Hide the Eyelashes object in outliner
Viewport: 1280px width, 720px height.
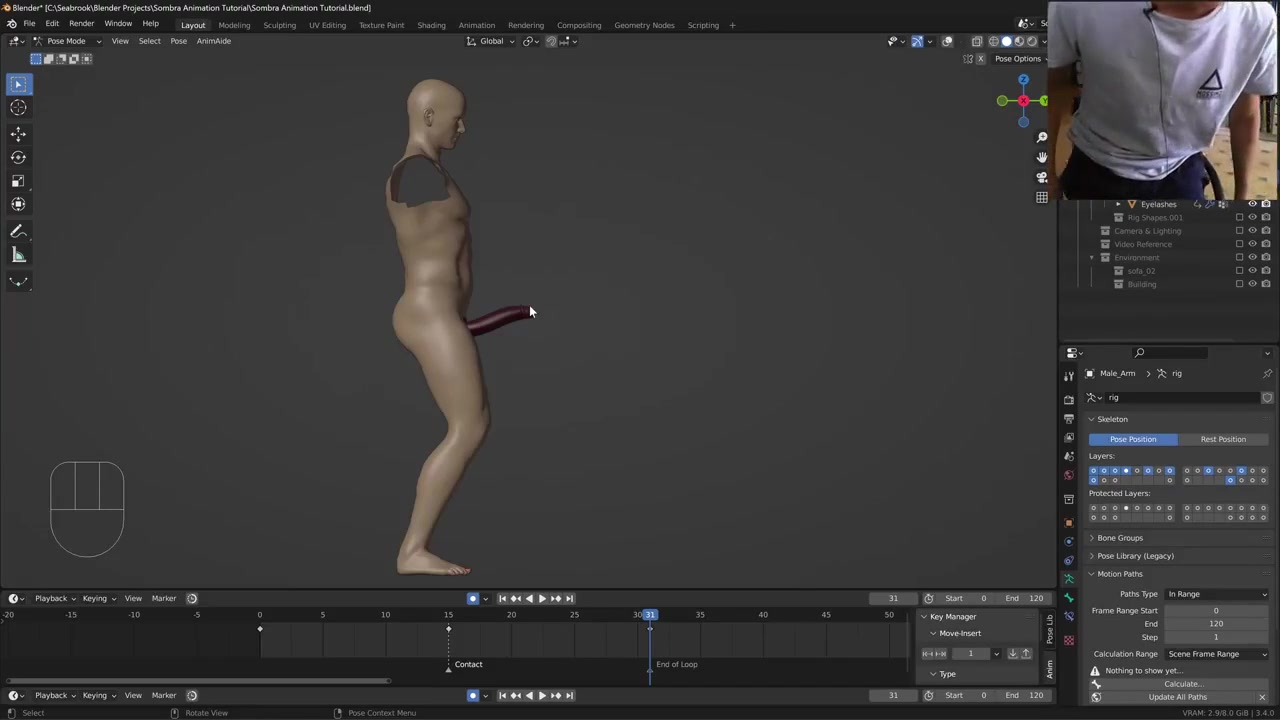coord(1252,204)
